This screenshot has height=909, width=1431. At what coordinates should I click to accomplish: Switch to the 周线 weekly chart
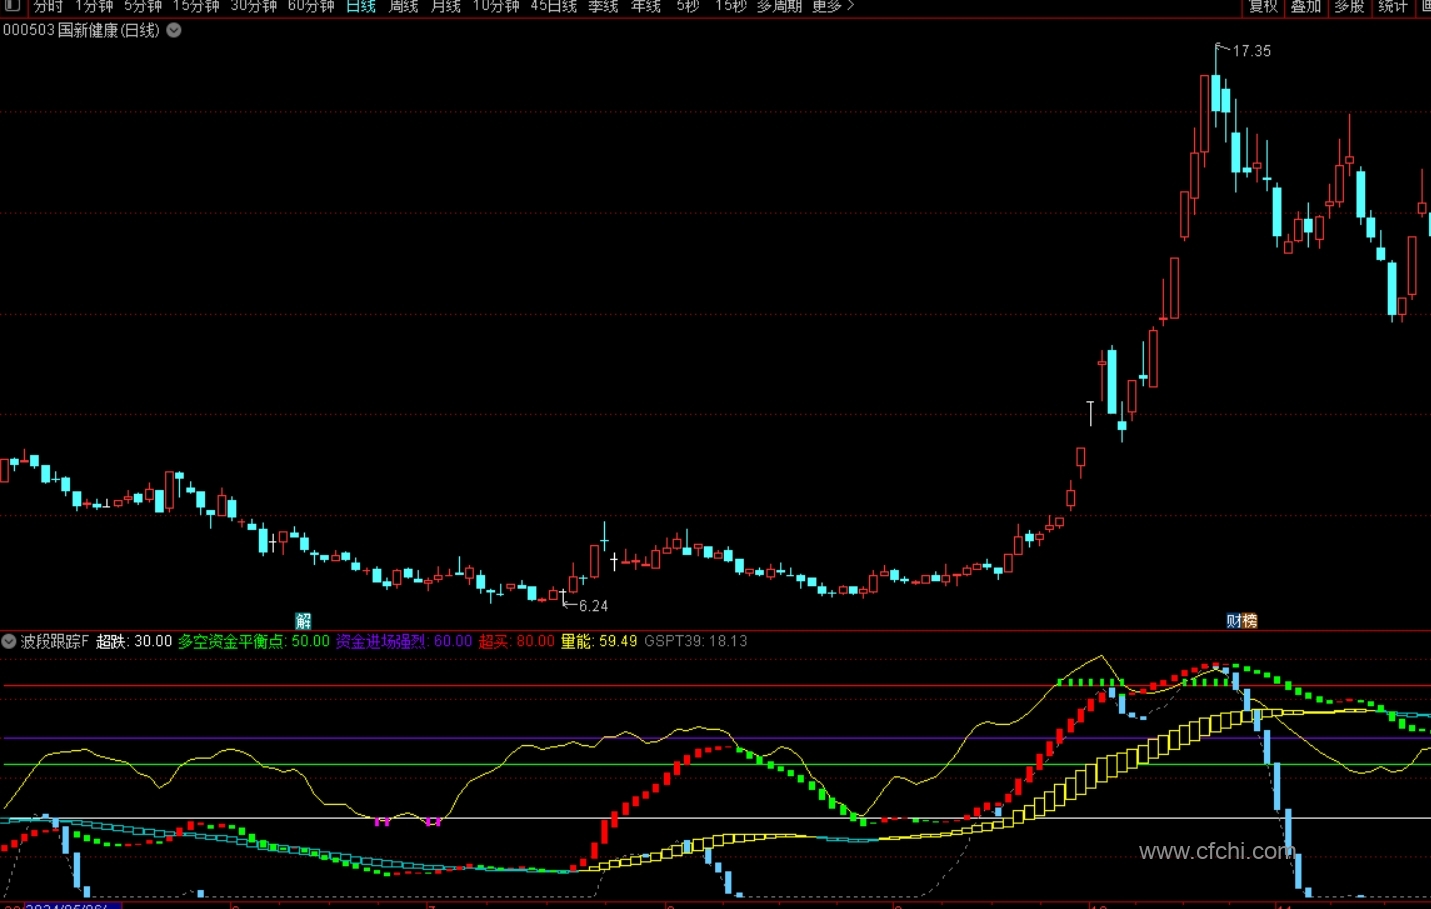pos(404,6)
